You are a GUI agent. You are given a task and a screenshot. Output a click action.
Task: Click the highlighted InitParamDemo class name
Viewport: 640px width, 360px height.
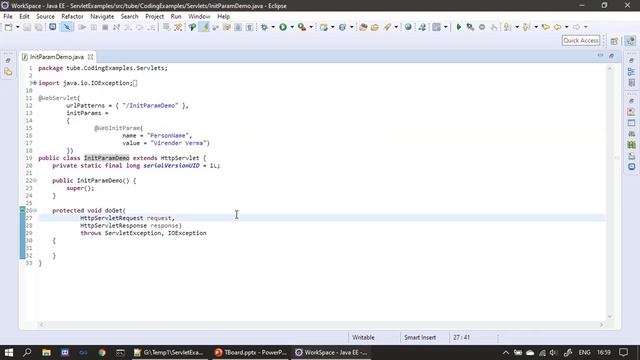[107, 158]
